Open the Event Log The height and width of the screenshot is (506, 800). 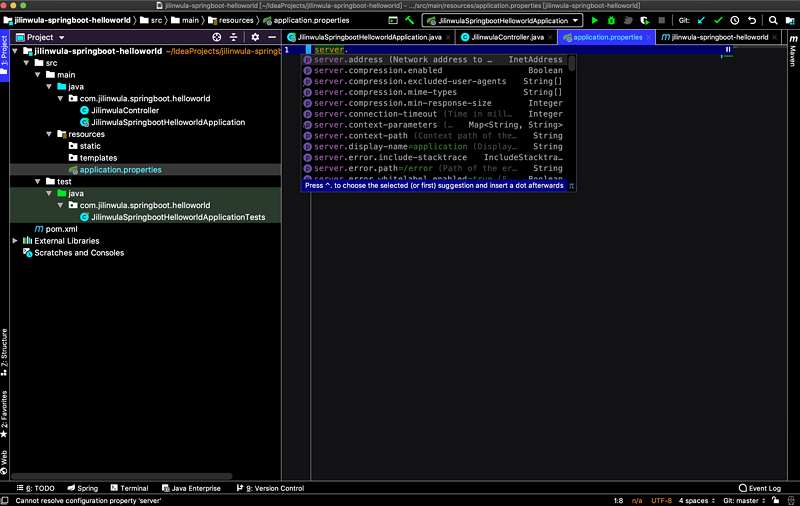coord(760,488)
